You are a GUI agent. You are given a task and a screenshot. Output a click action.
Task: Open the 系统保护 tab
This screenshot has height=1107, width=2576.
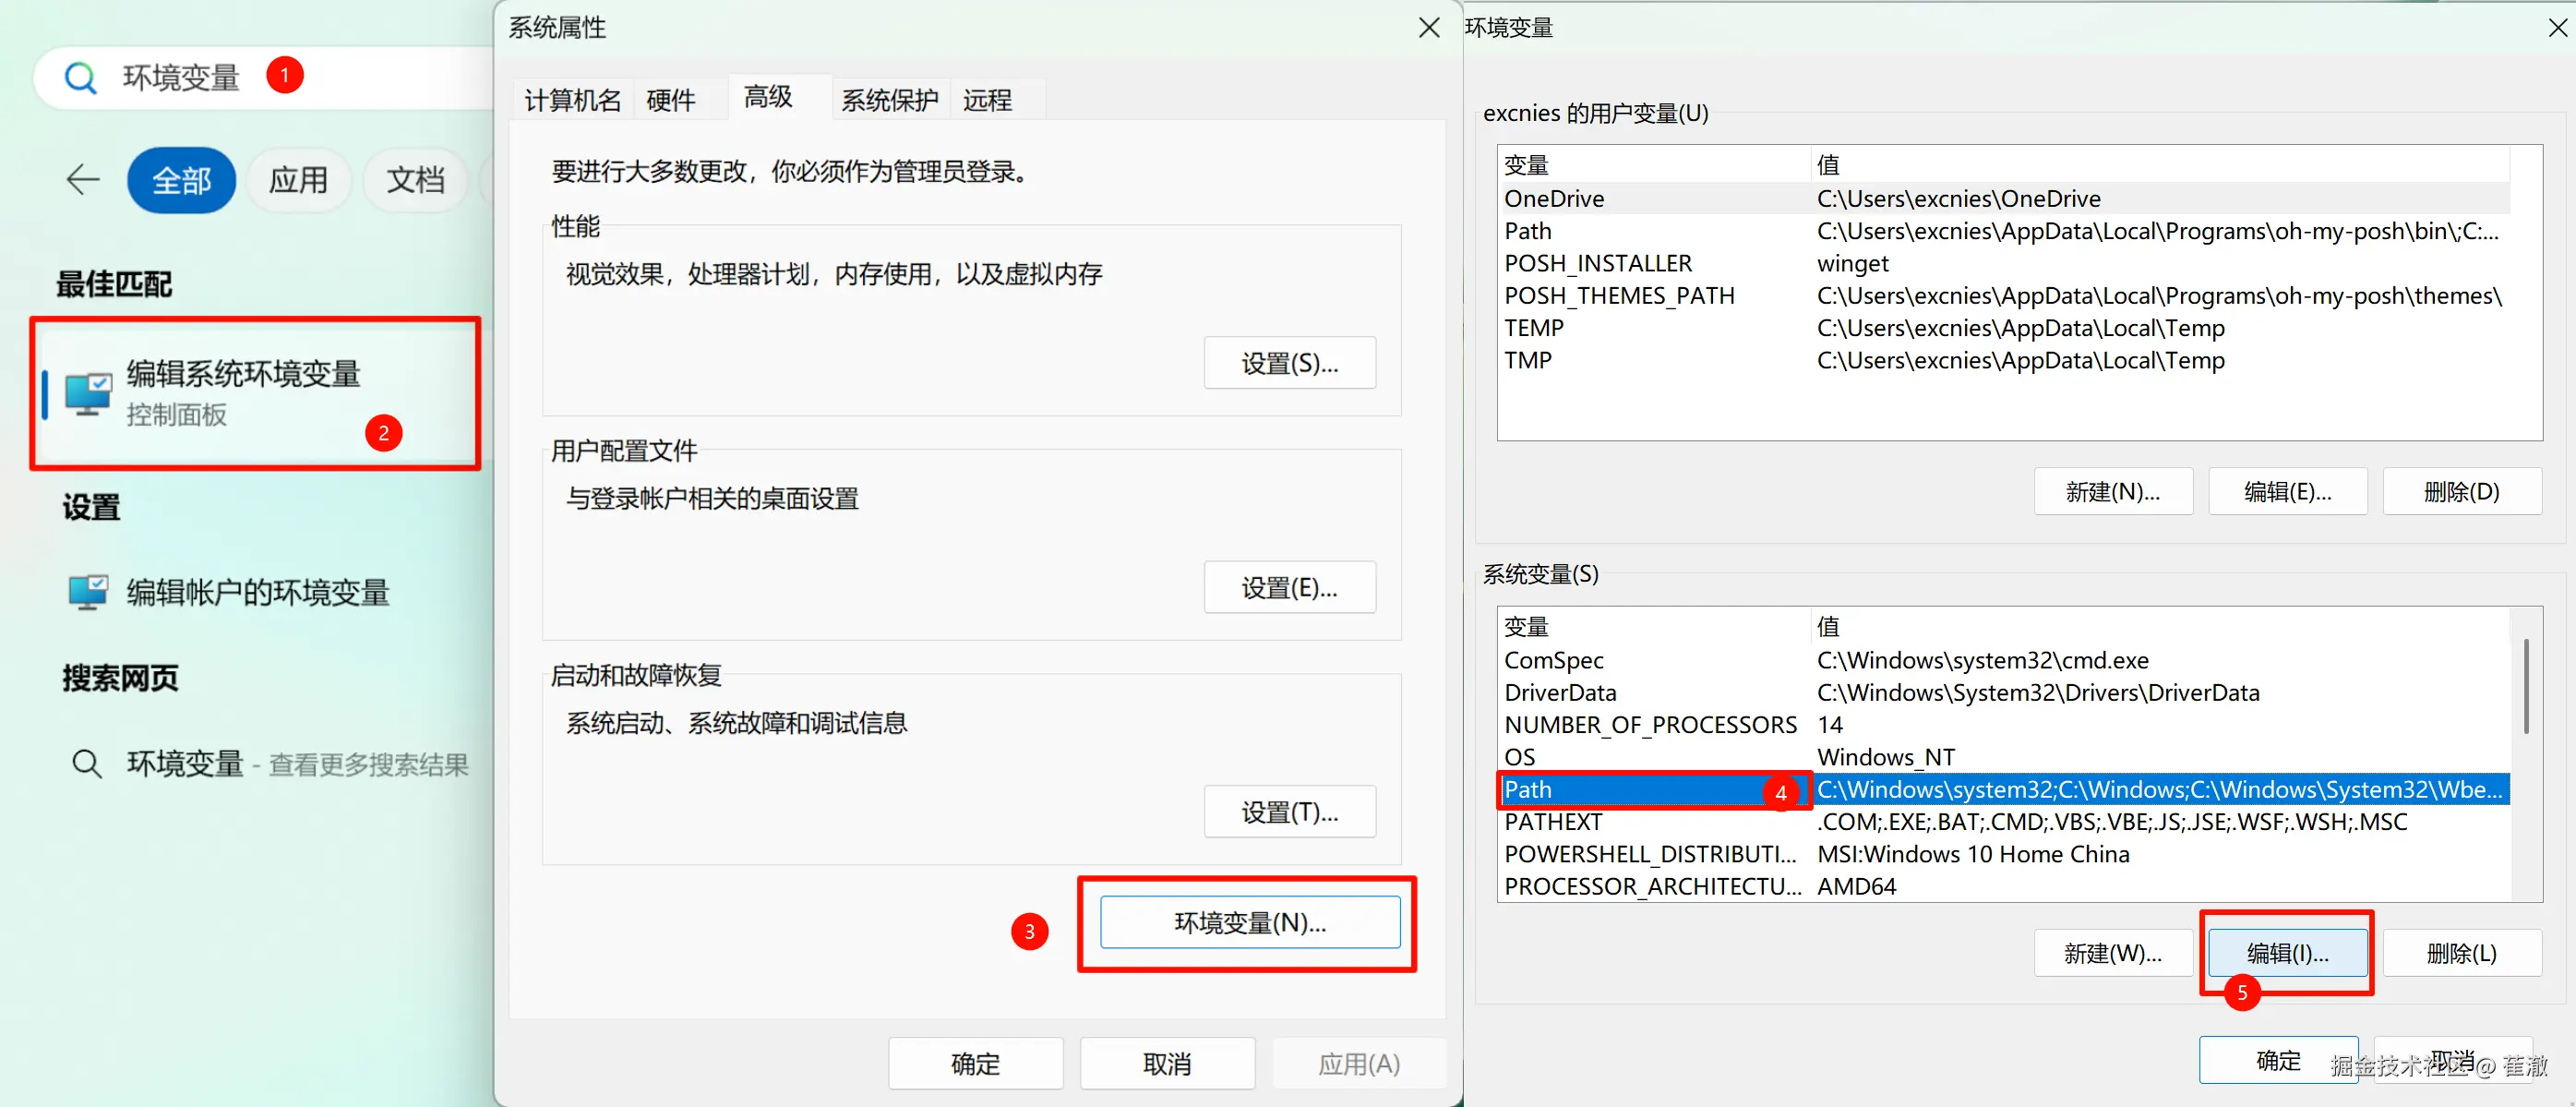(889, 100)
